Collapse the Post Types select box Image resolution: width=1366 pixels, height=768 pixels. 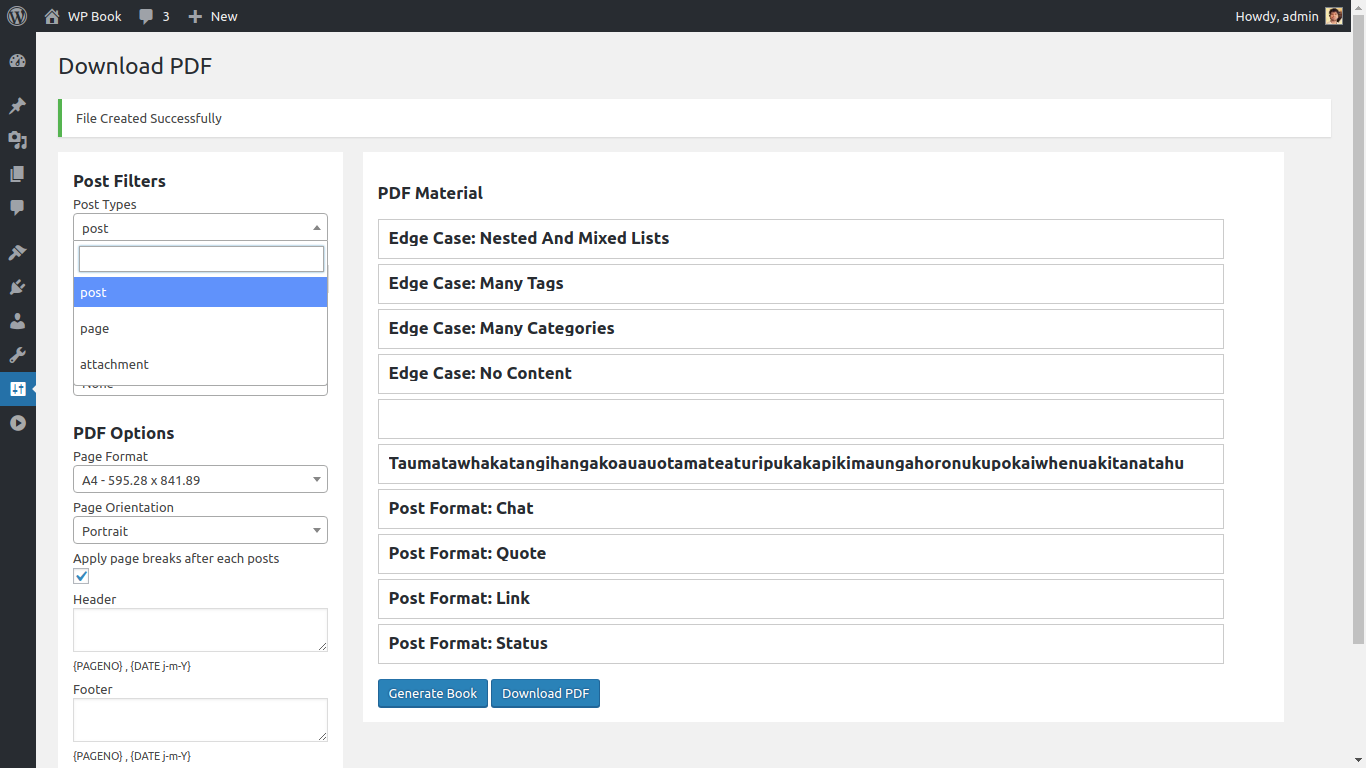[200, 228]
